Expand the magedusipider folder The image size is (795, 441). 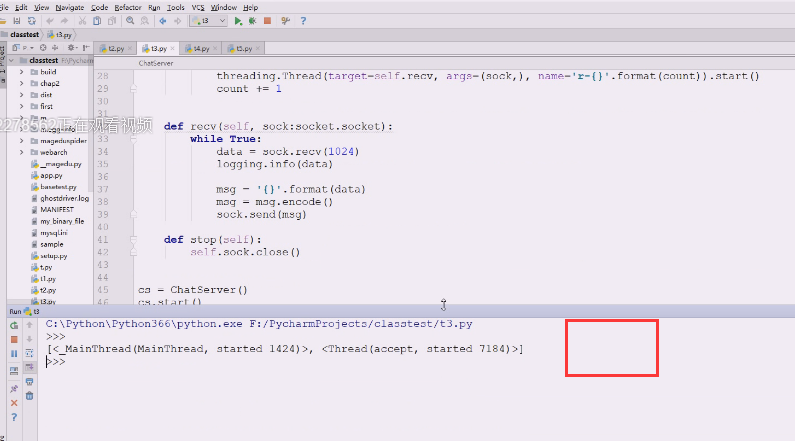[21, 141]
